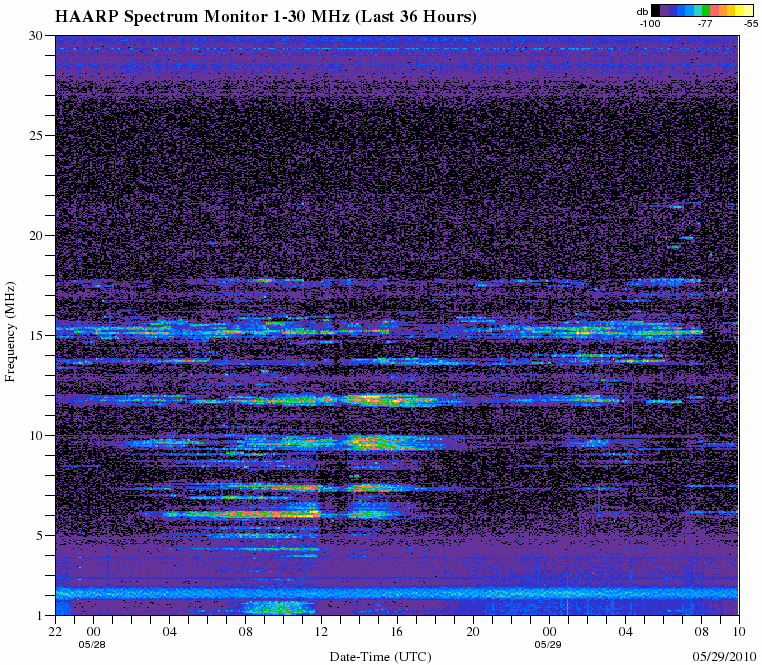Select the 'db' colorbar unit label
This screenshot has height=665, width=762.
pos(642,12)
